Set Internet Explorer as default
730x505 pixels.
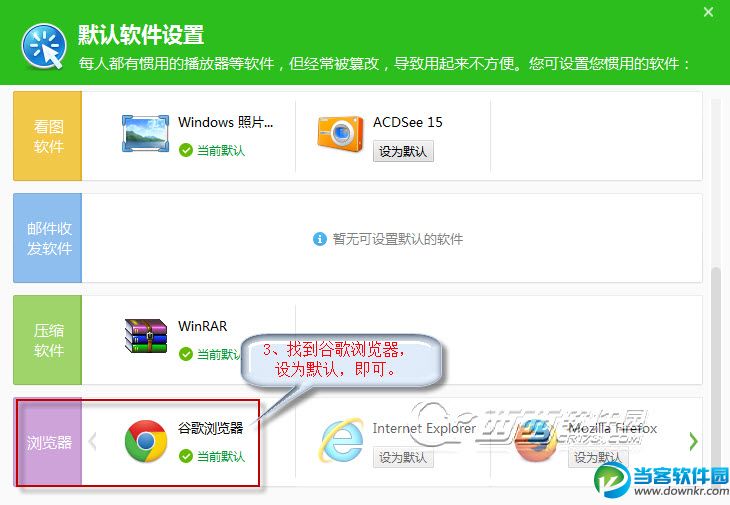[x=403, y=457]
